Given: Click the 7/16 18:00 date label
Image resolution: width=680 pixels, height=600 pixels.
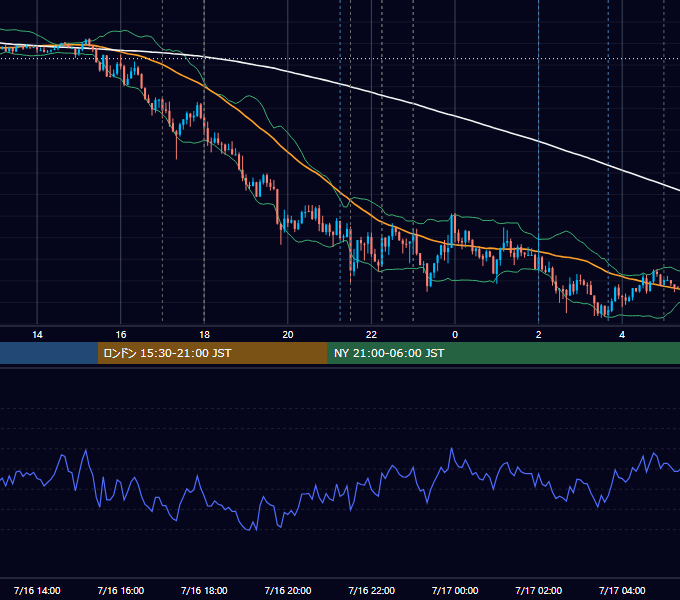Looking at the screenshot, I should tap(204, 590).
